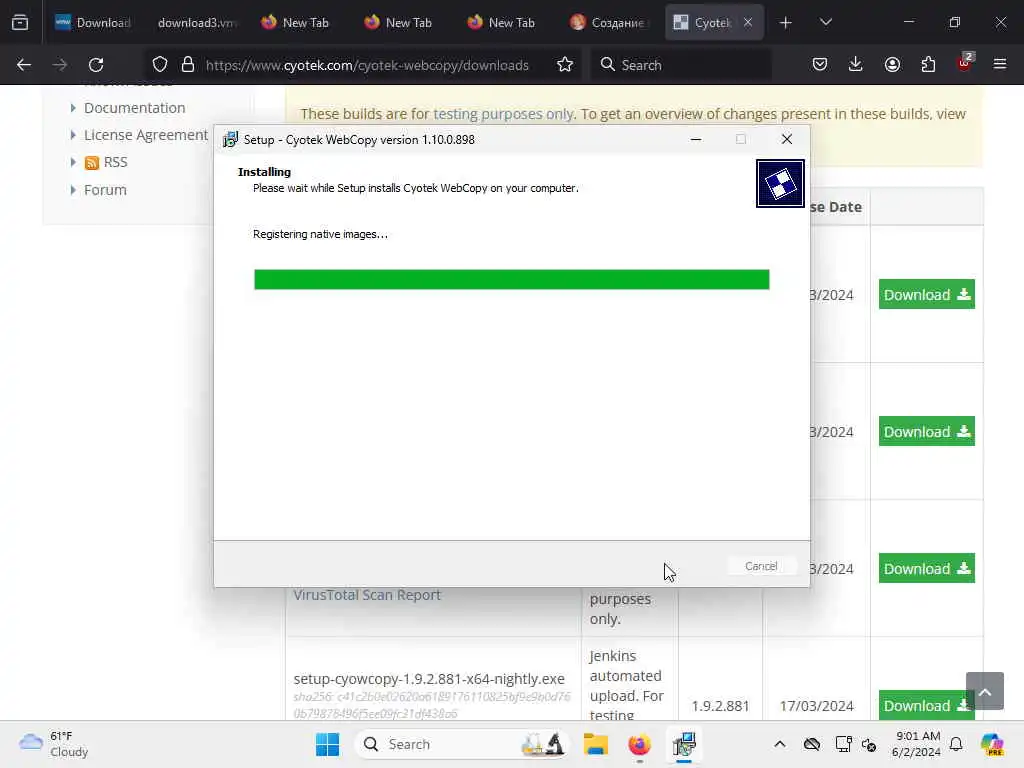This screenshot has height=768, width=1024.
Task: Open the Firefox account profile icon
Action: pyautogui.click(x=892, y=65)
